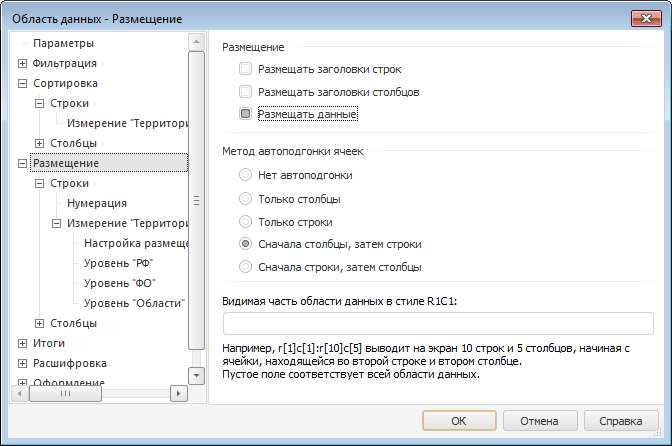Choose Только столбцы autofit option

pos(246,198)
